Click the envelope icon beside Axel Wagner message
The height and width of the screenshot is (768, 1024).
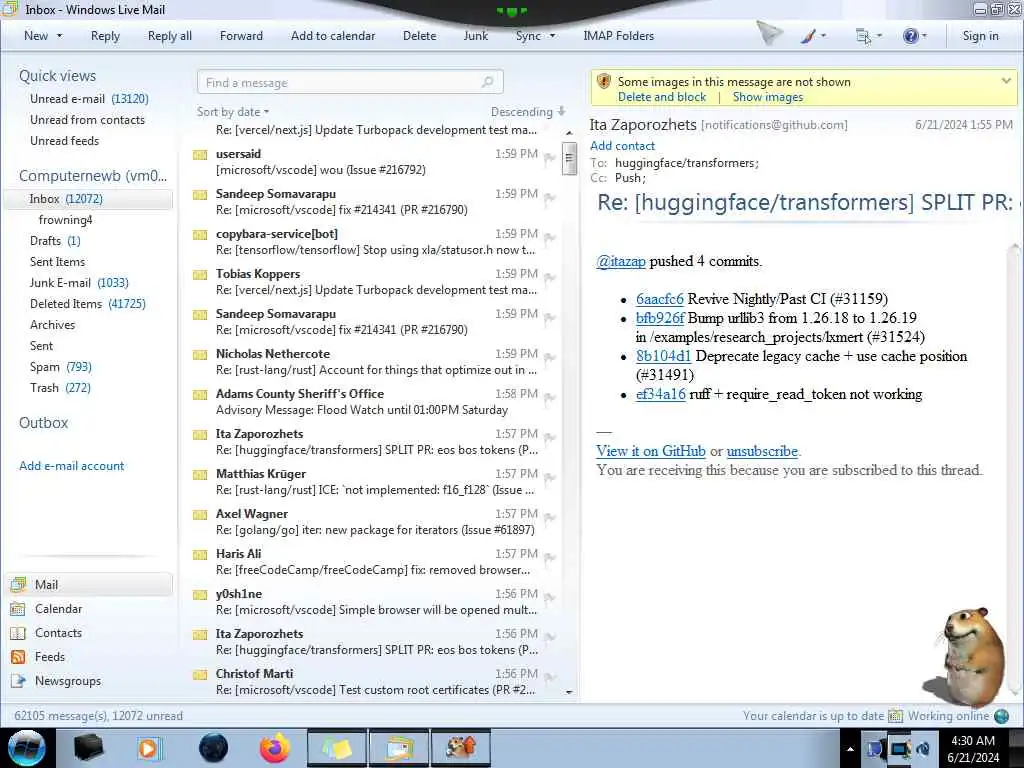click(200, 515)
